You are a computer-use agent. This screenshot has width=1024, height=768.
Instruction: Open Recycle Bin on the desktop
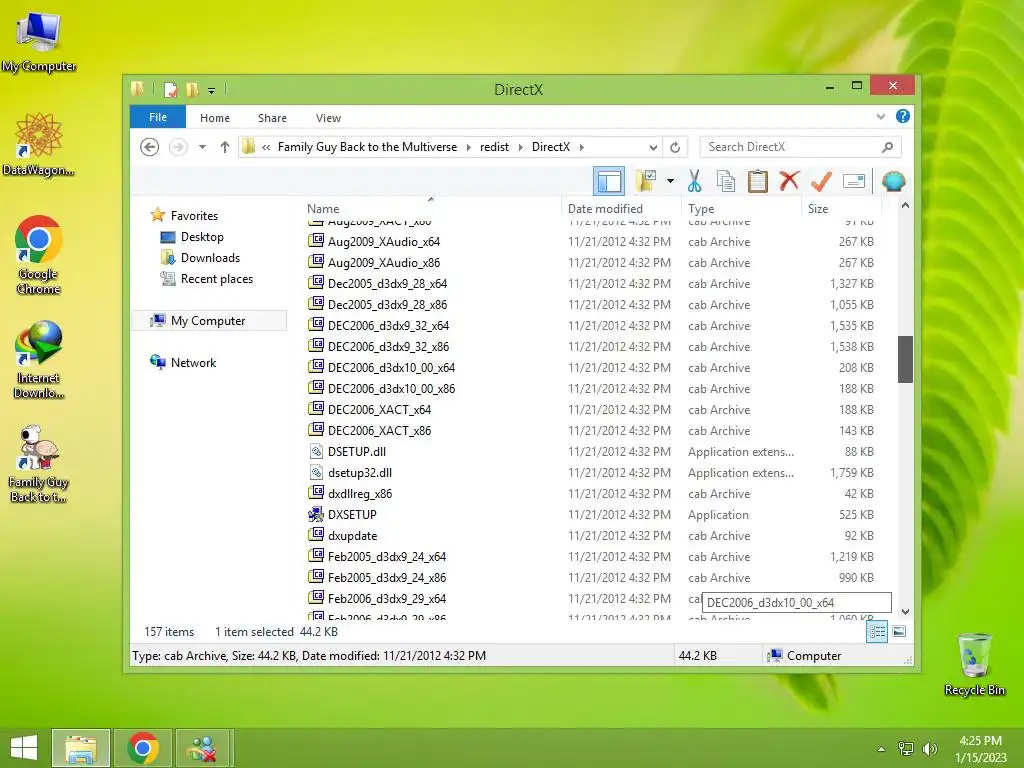tap(974, 664)
